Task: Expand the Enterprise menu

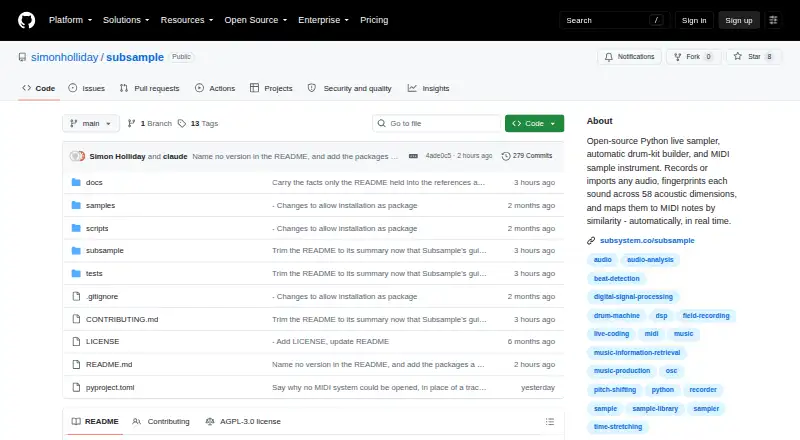Action: click(323, 20)
